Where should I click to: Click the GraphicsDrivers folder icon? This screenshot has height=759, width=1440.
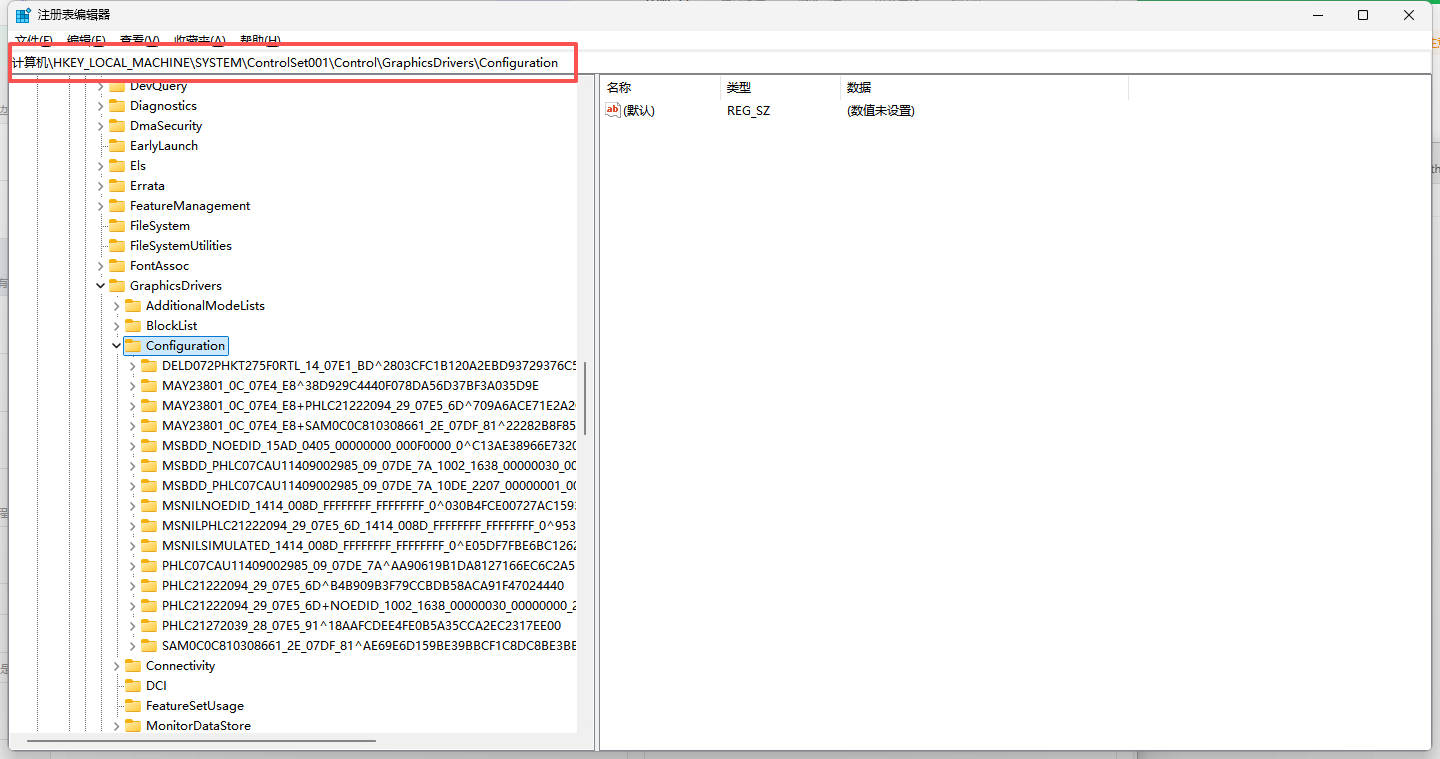coord(117,286)
